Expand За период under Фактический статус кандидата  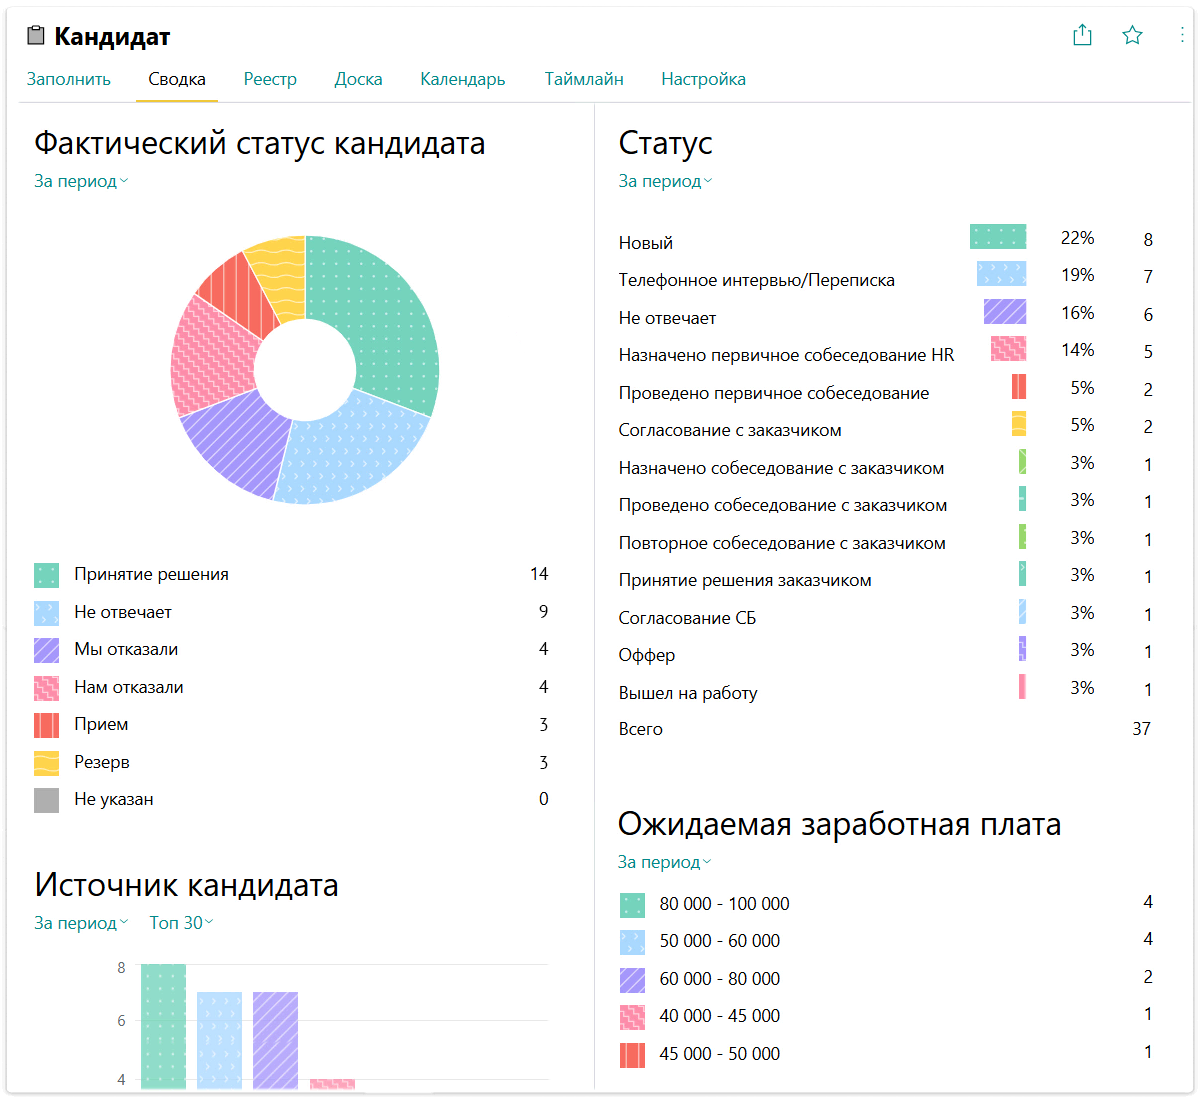point(81,181)
